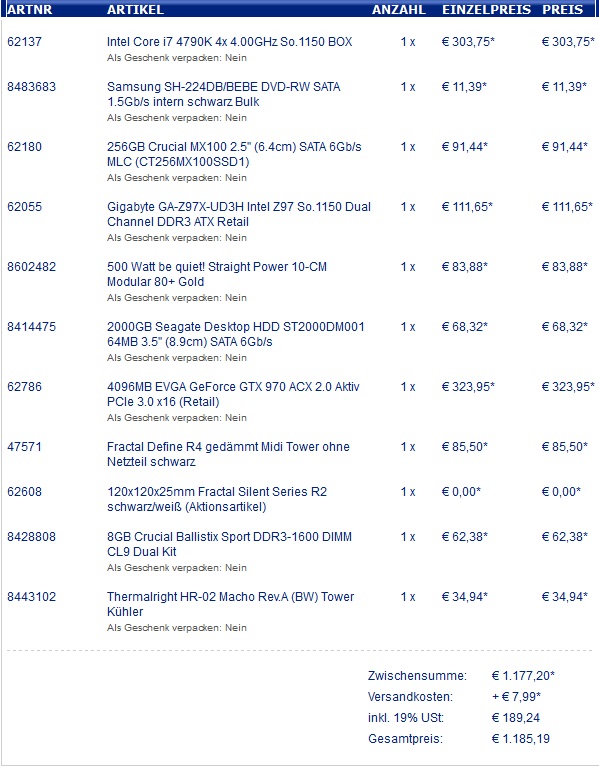Click the Zwischensumme value € 1.177,20

coord(523,675)
